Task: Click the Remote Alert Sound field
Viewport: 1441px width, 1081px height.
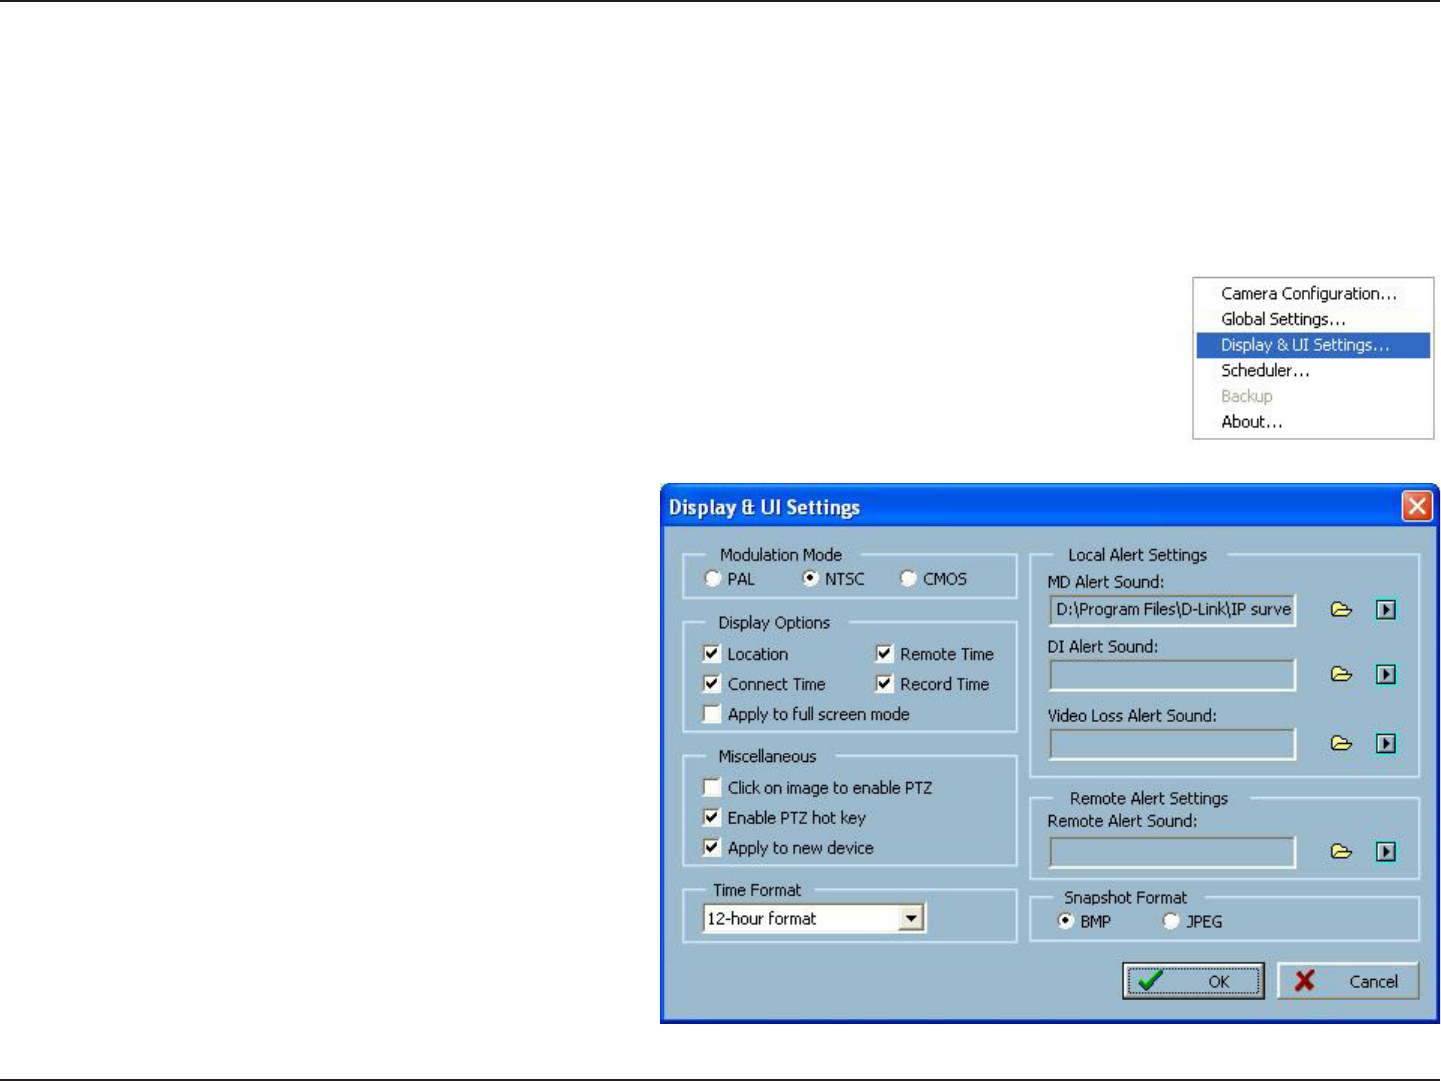Action: click(1172, 852)
